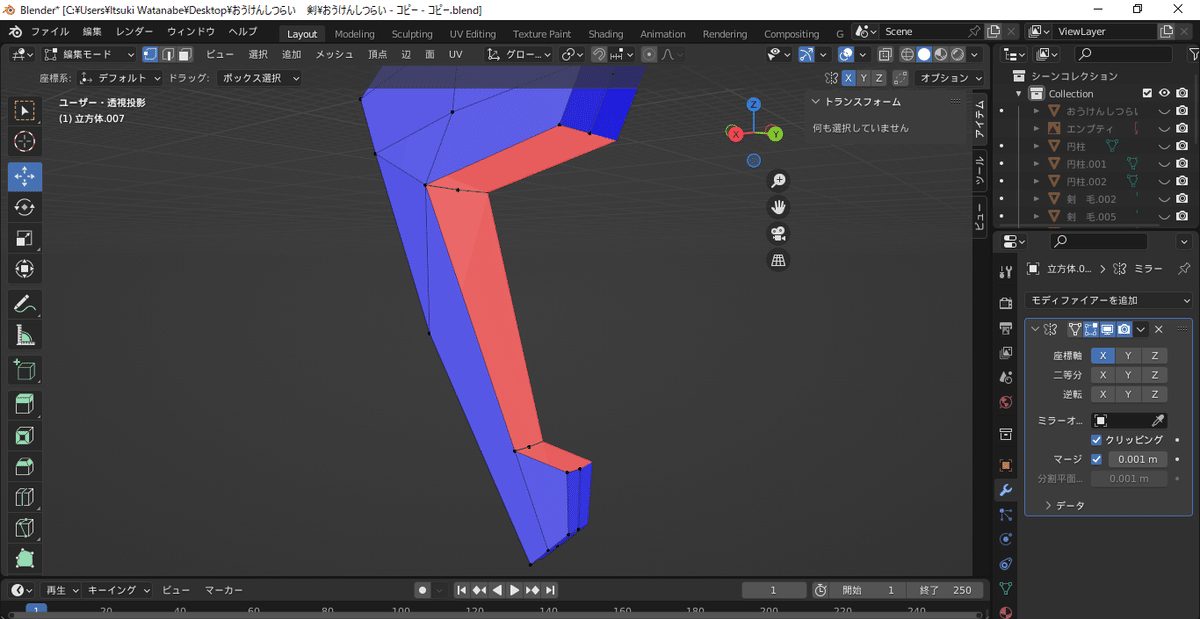Screen dimensions: 1200x619
Task: Jump to the timeline end frame button
Action: tap(550, 590)
